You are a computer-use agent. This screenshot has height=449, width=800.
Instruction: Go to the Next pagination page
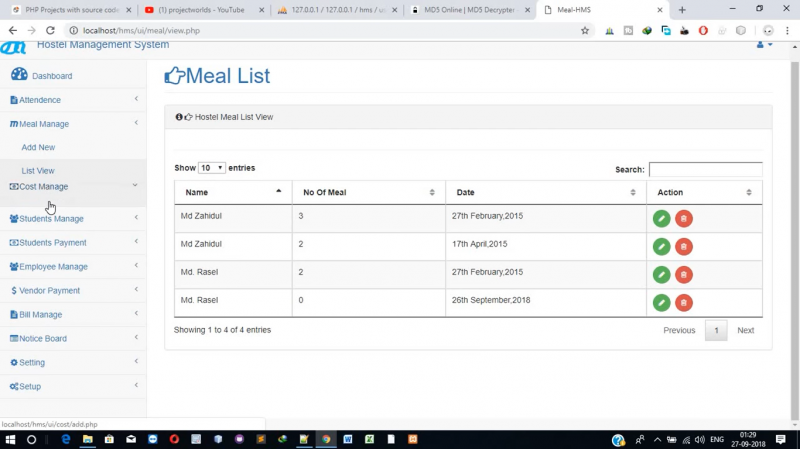tap(745, 331)
